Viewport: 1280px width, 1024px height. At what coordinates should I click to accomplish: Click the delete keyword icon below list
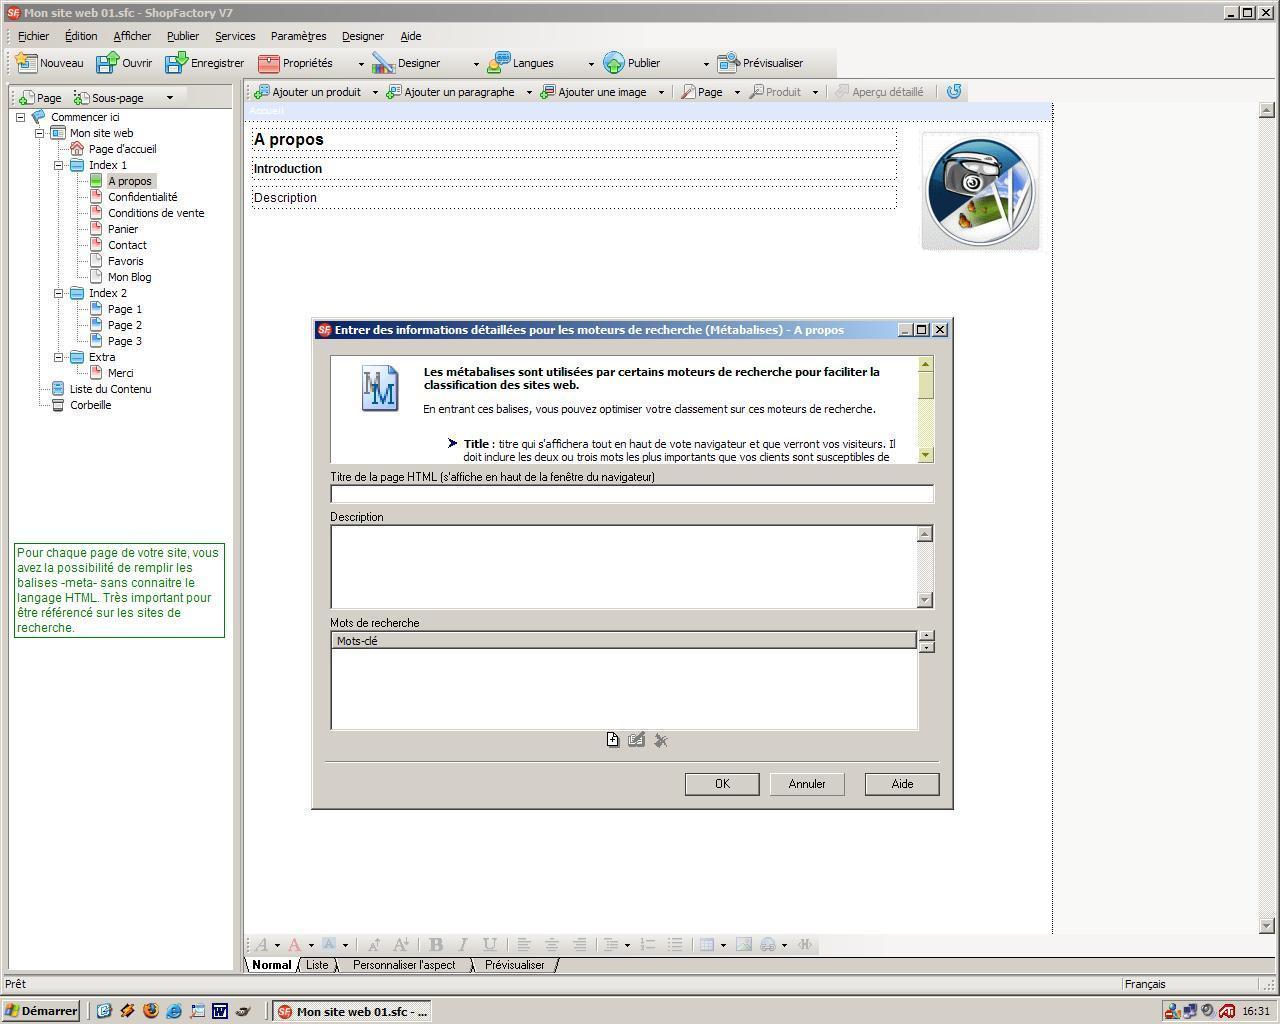(x=661, y=740)
